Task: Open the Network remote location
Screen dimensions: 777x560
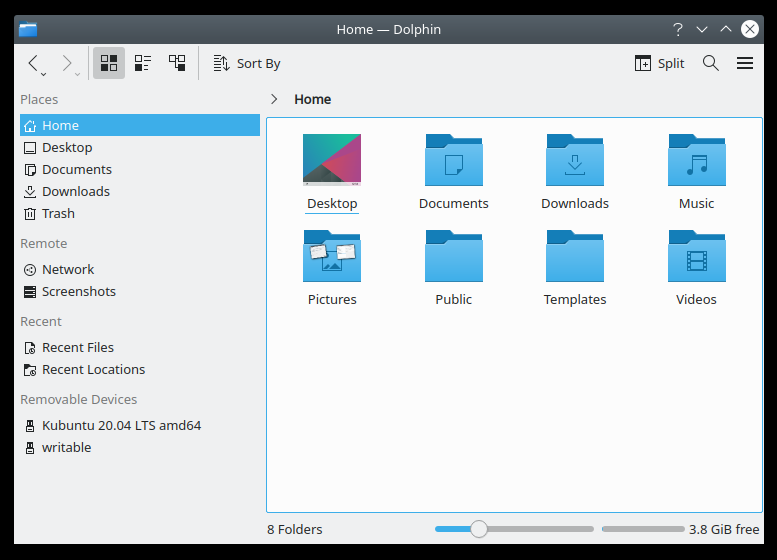Action: click(x=67, y=269)
